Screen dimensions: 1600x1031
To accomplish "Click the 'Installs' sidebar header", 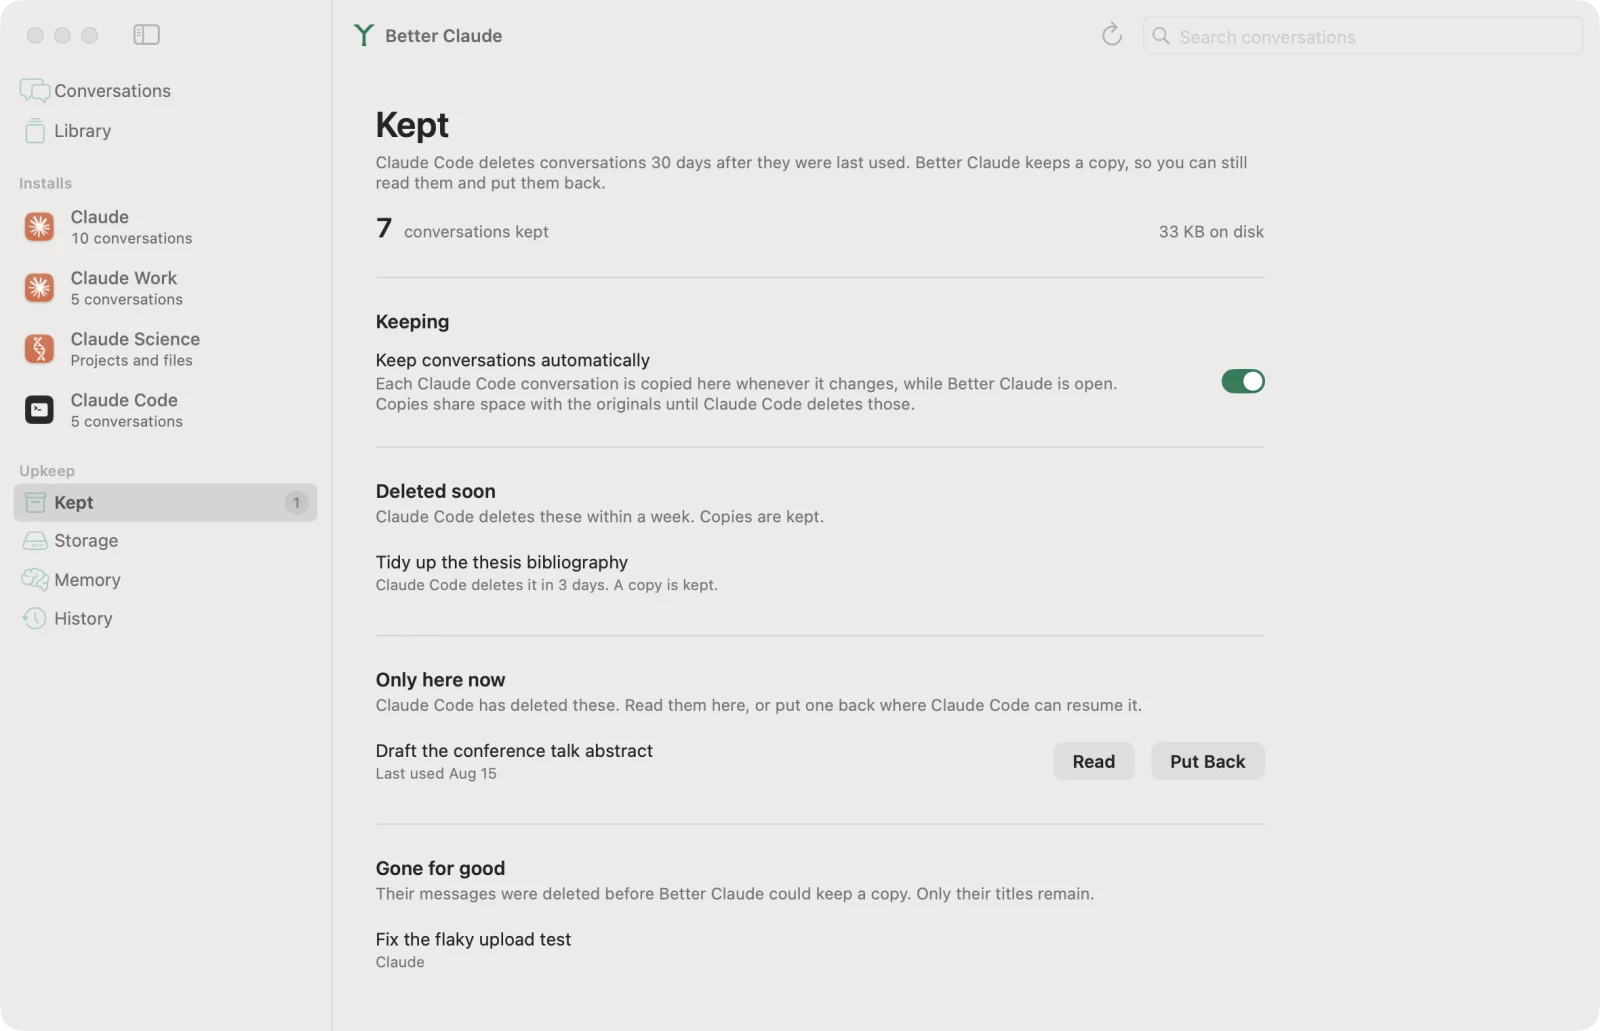I will [x=45, y=184].
